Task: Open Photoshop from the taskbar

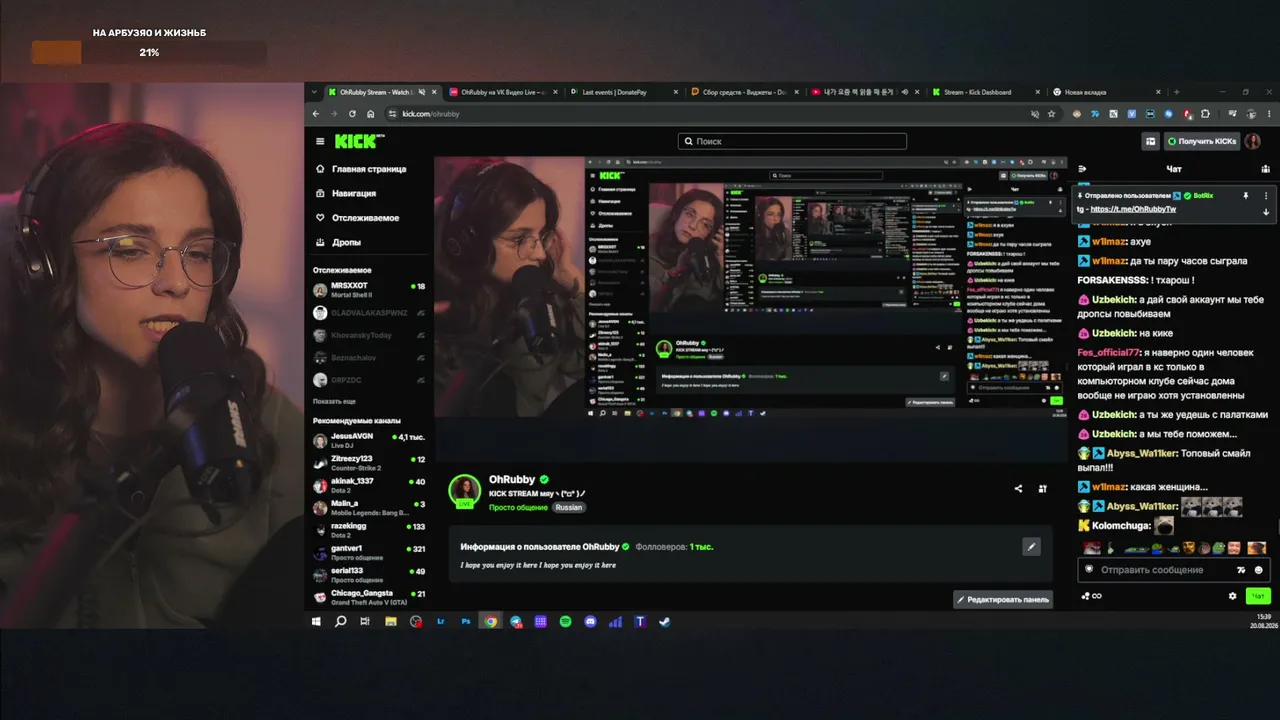Action: coord(466,622)
